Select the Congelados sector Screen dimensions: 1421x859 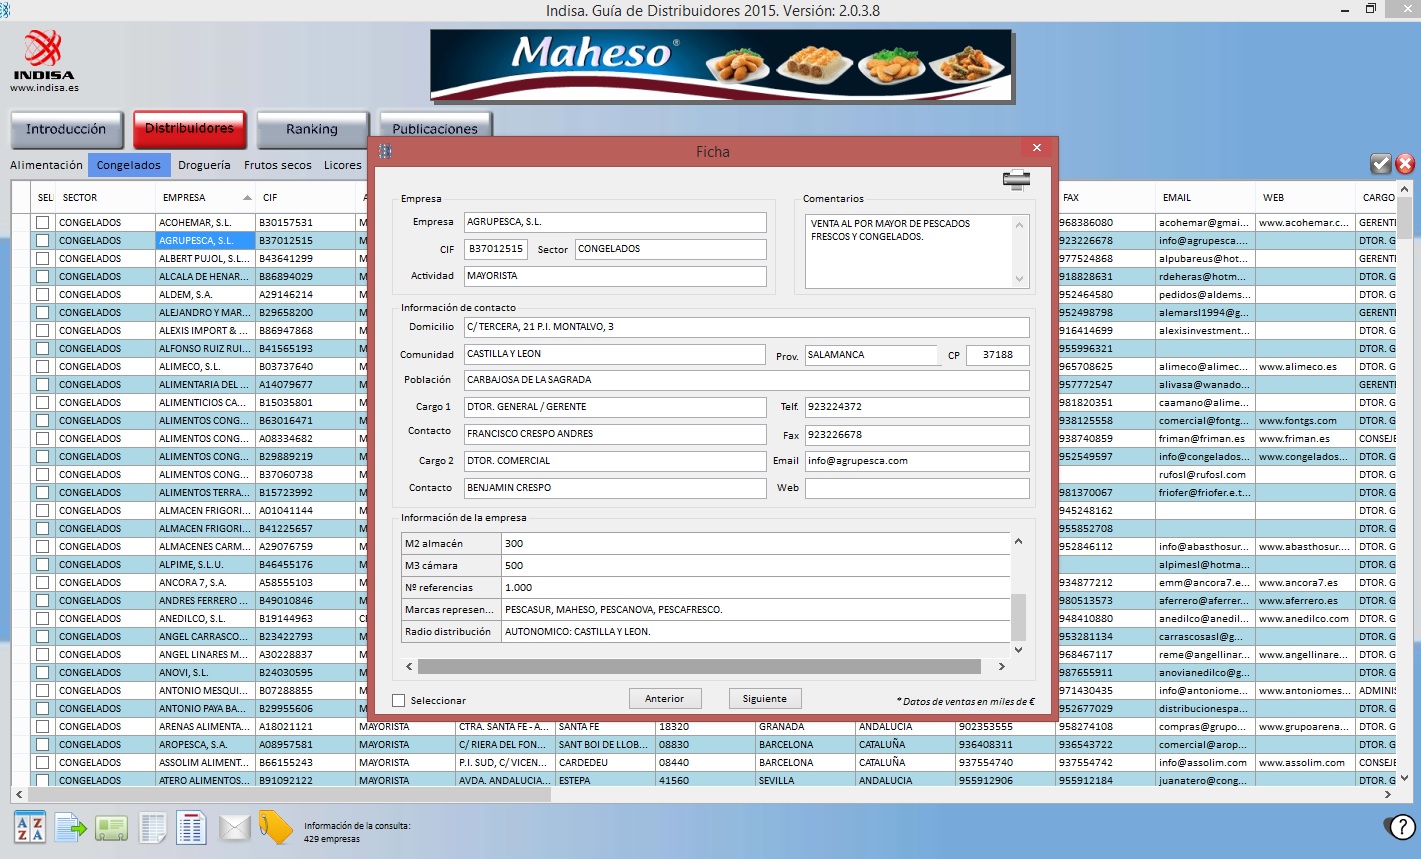(129, 165)
